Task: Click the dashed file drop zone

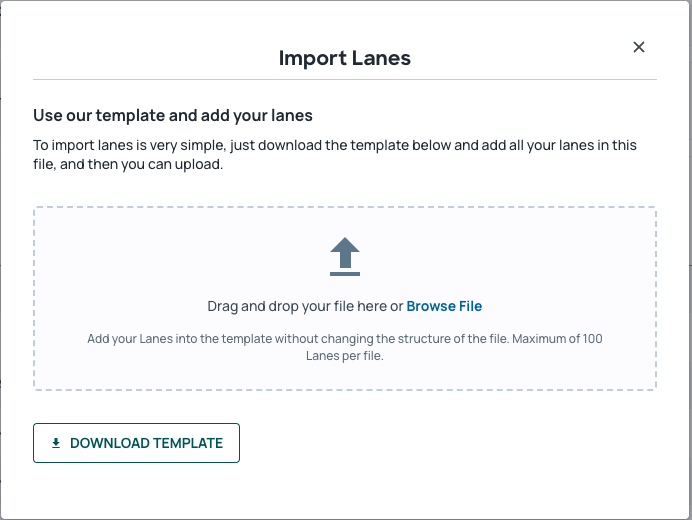Action: [x=345, y=298]
